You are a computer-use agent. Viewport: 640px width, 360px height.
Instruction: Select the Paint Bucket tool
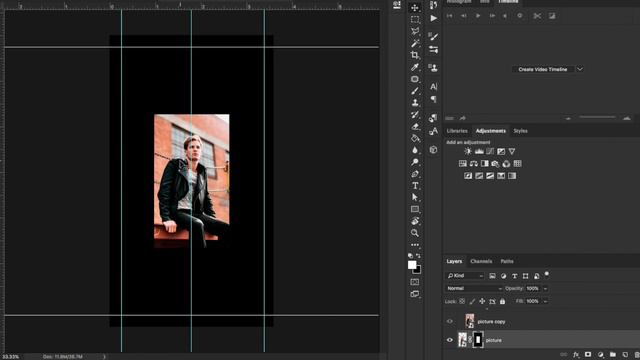click(415, 138)
